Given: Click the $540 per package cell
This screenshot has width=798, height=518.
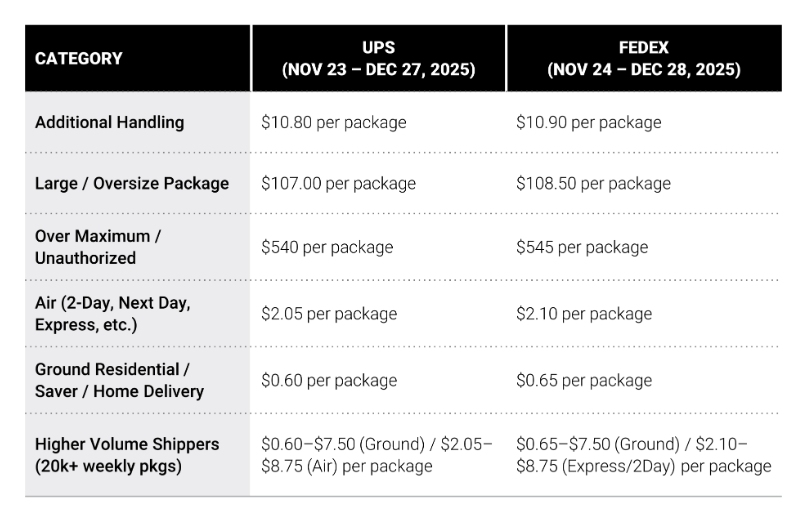Looking at the screenshot, I should (x=327, y=246).
